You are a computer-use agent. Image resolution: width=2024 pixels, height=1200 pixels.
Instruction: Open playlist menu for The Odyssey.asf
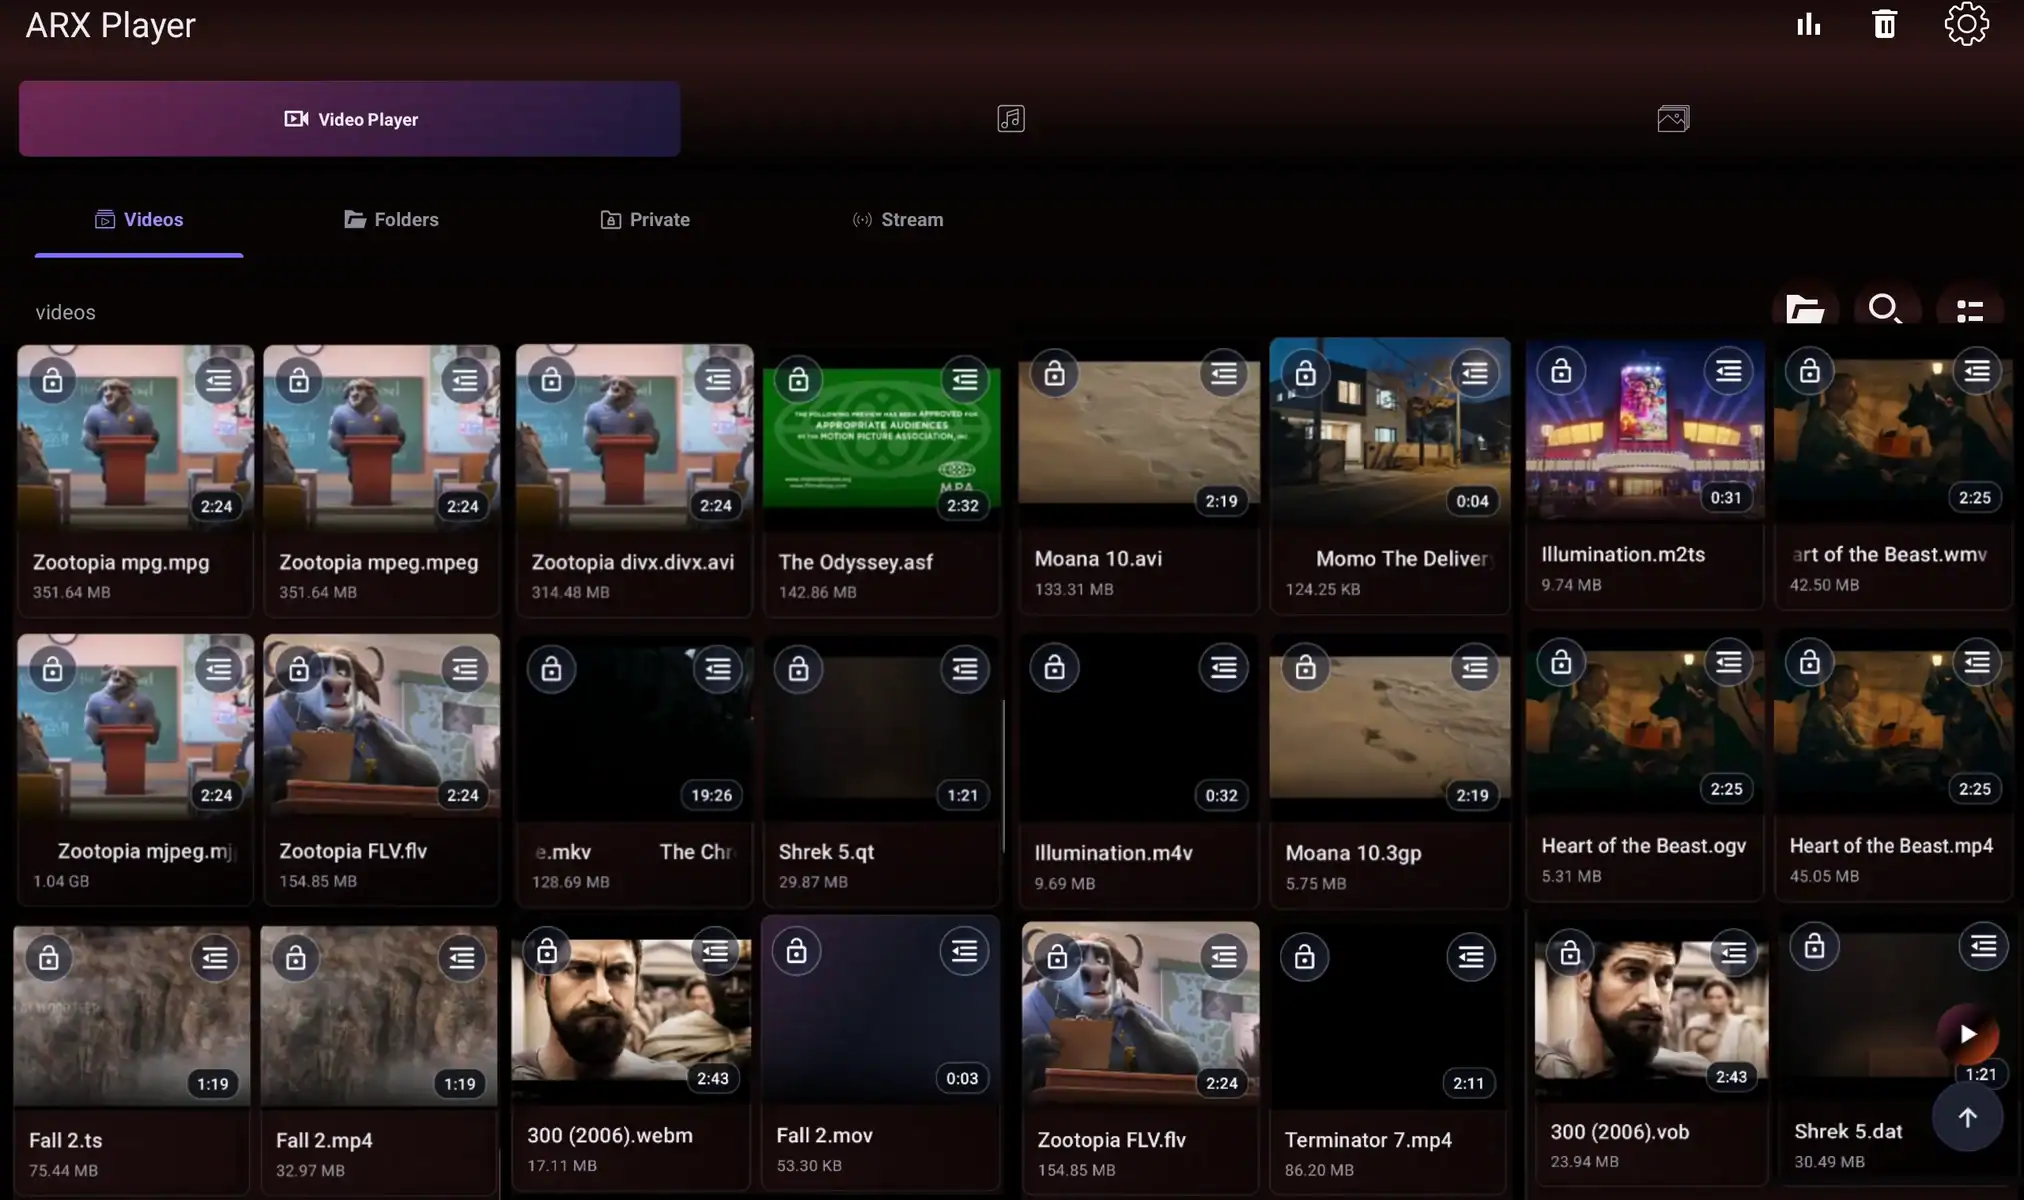click(x=965, y=379)
